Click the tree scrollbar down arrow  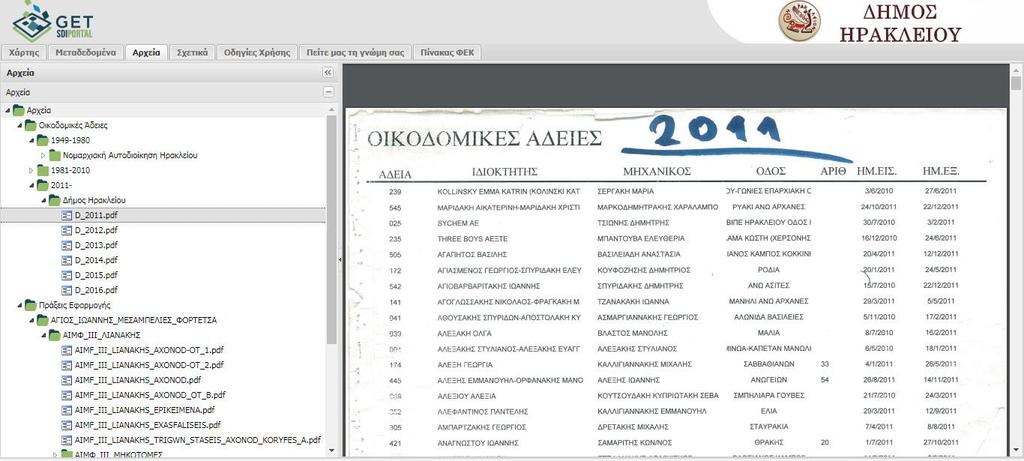coord(331,450)
